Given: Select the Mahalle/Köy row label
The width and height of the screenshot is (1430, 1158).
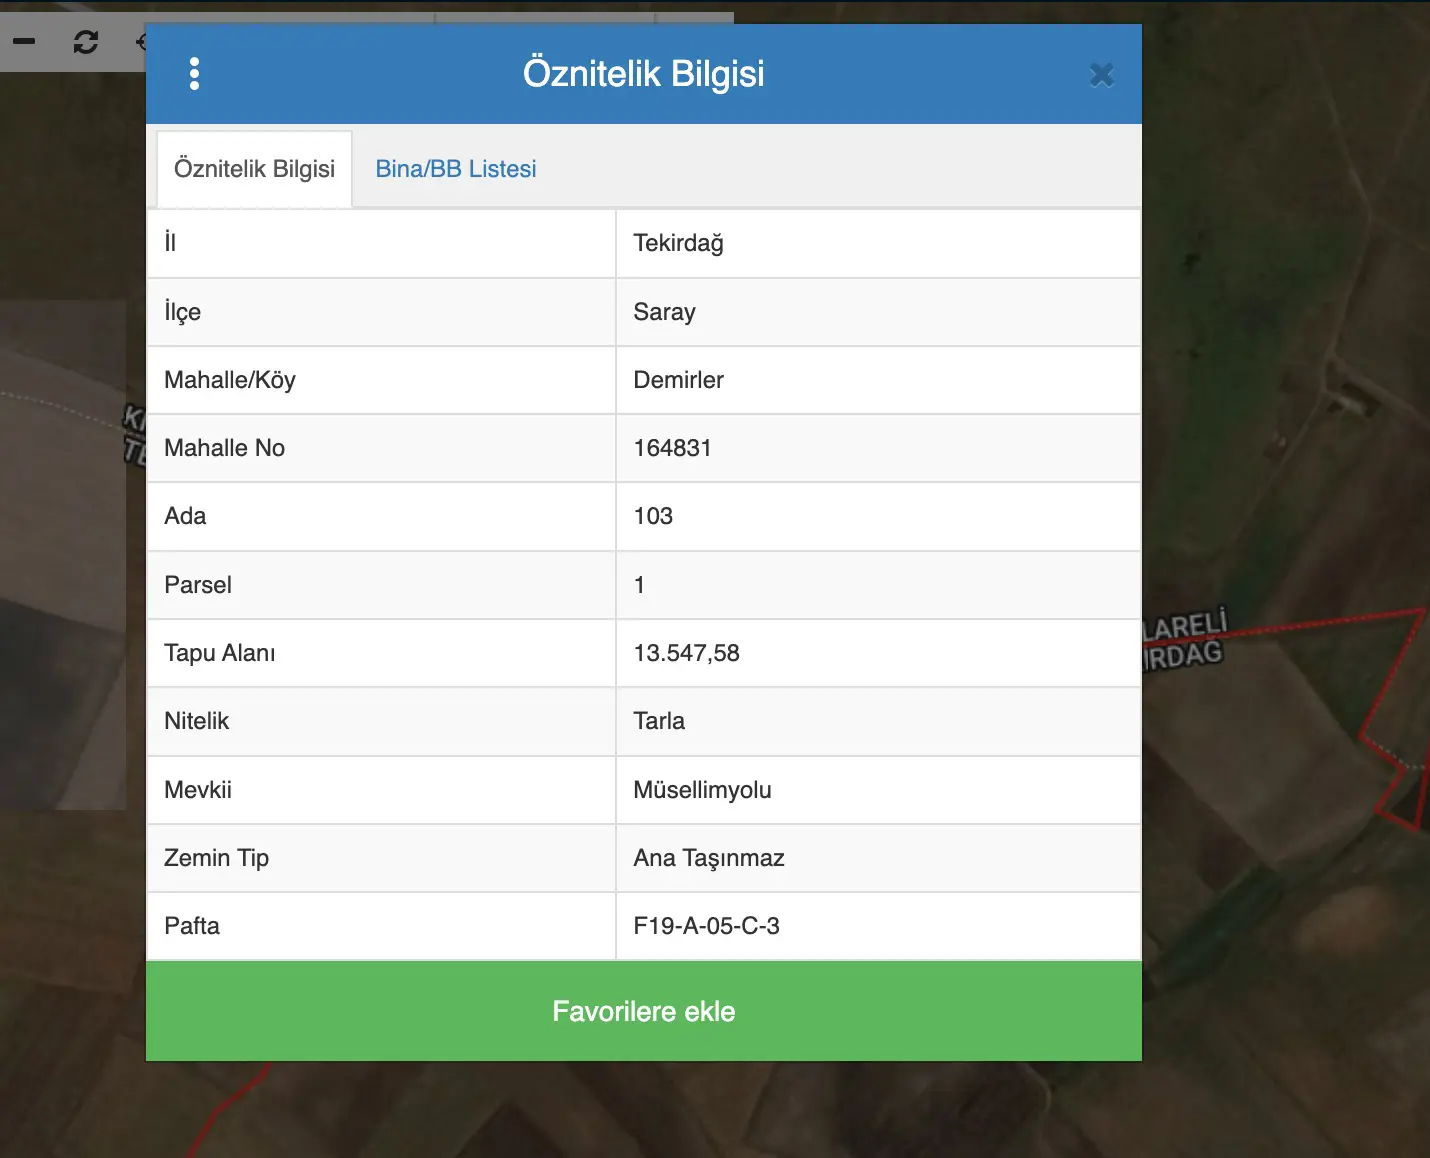Looking at the screenshot, I should 230,380.
